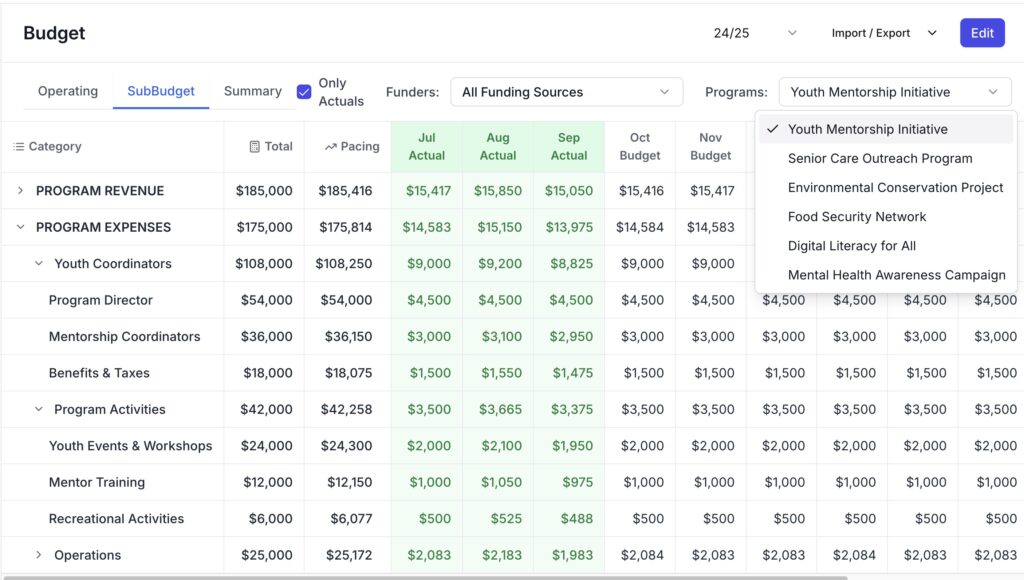Click checkmark icon beside Youth Mentorship Initiative

click(772, 129)
